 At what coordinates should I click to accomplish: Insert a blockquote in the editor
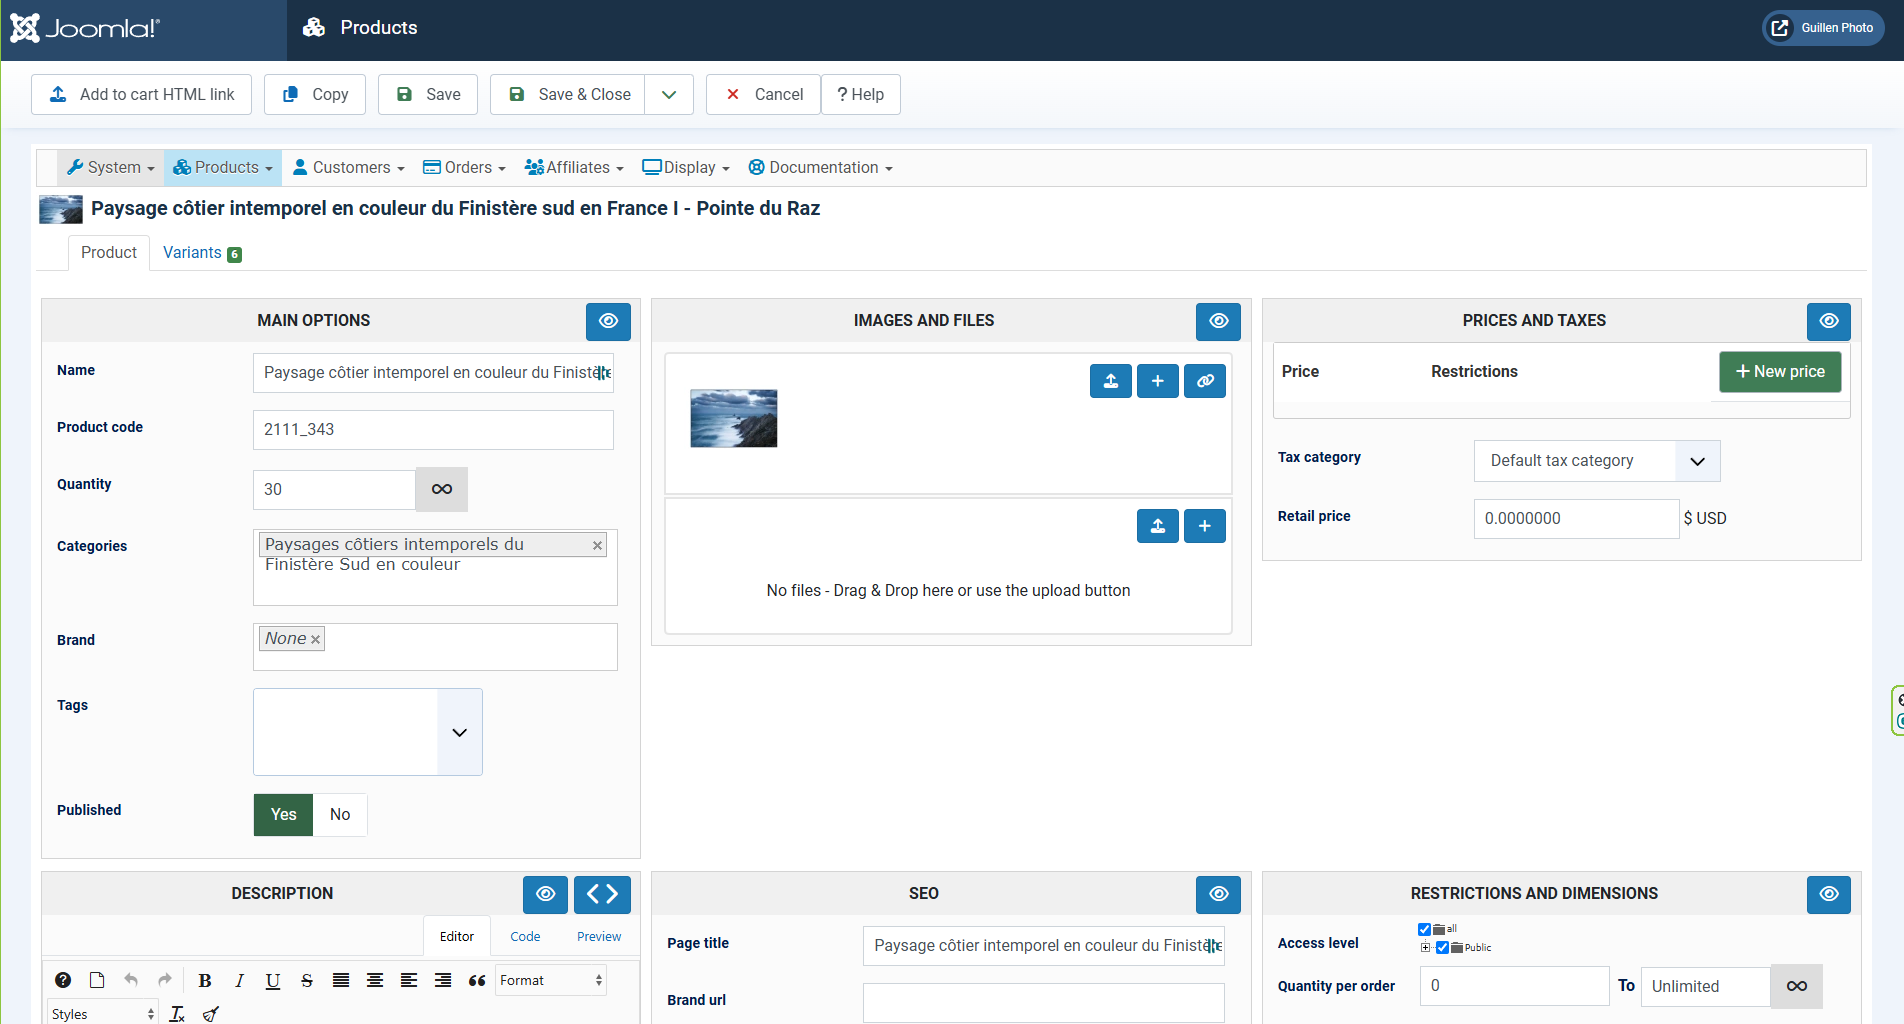point(477,980)
